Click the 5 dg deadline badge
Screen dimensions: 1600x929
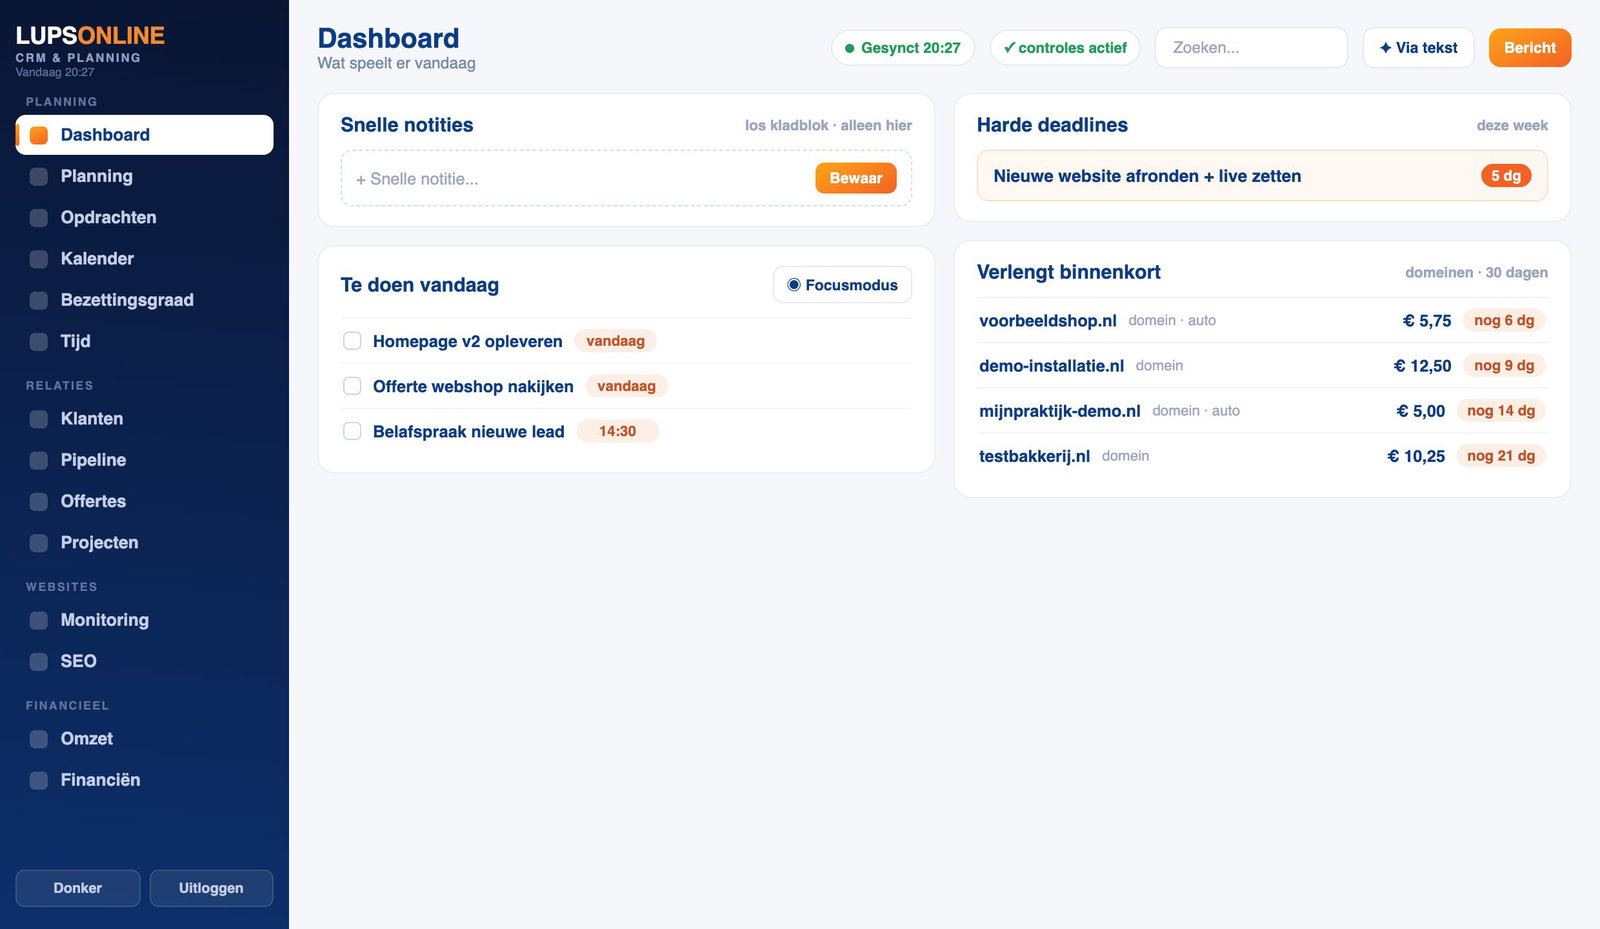pos(1506,176)
